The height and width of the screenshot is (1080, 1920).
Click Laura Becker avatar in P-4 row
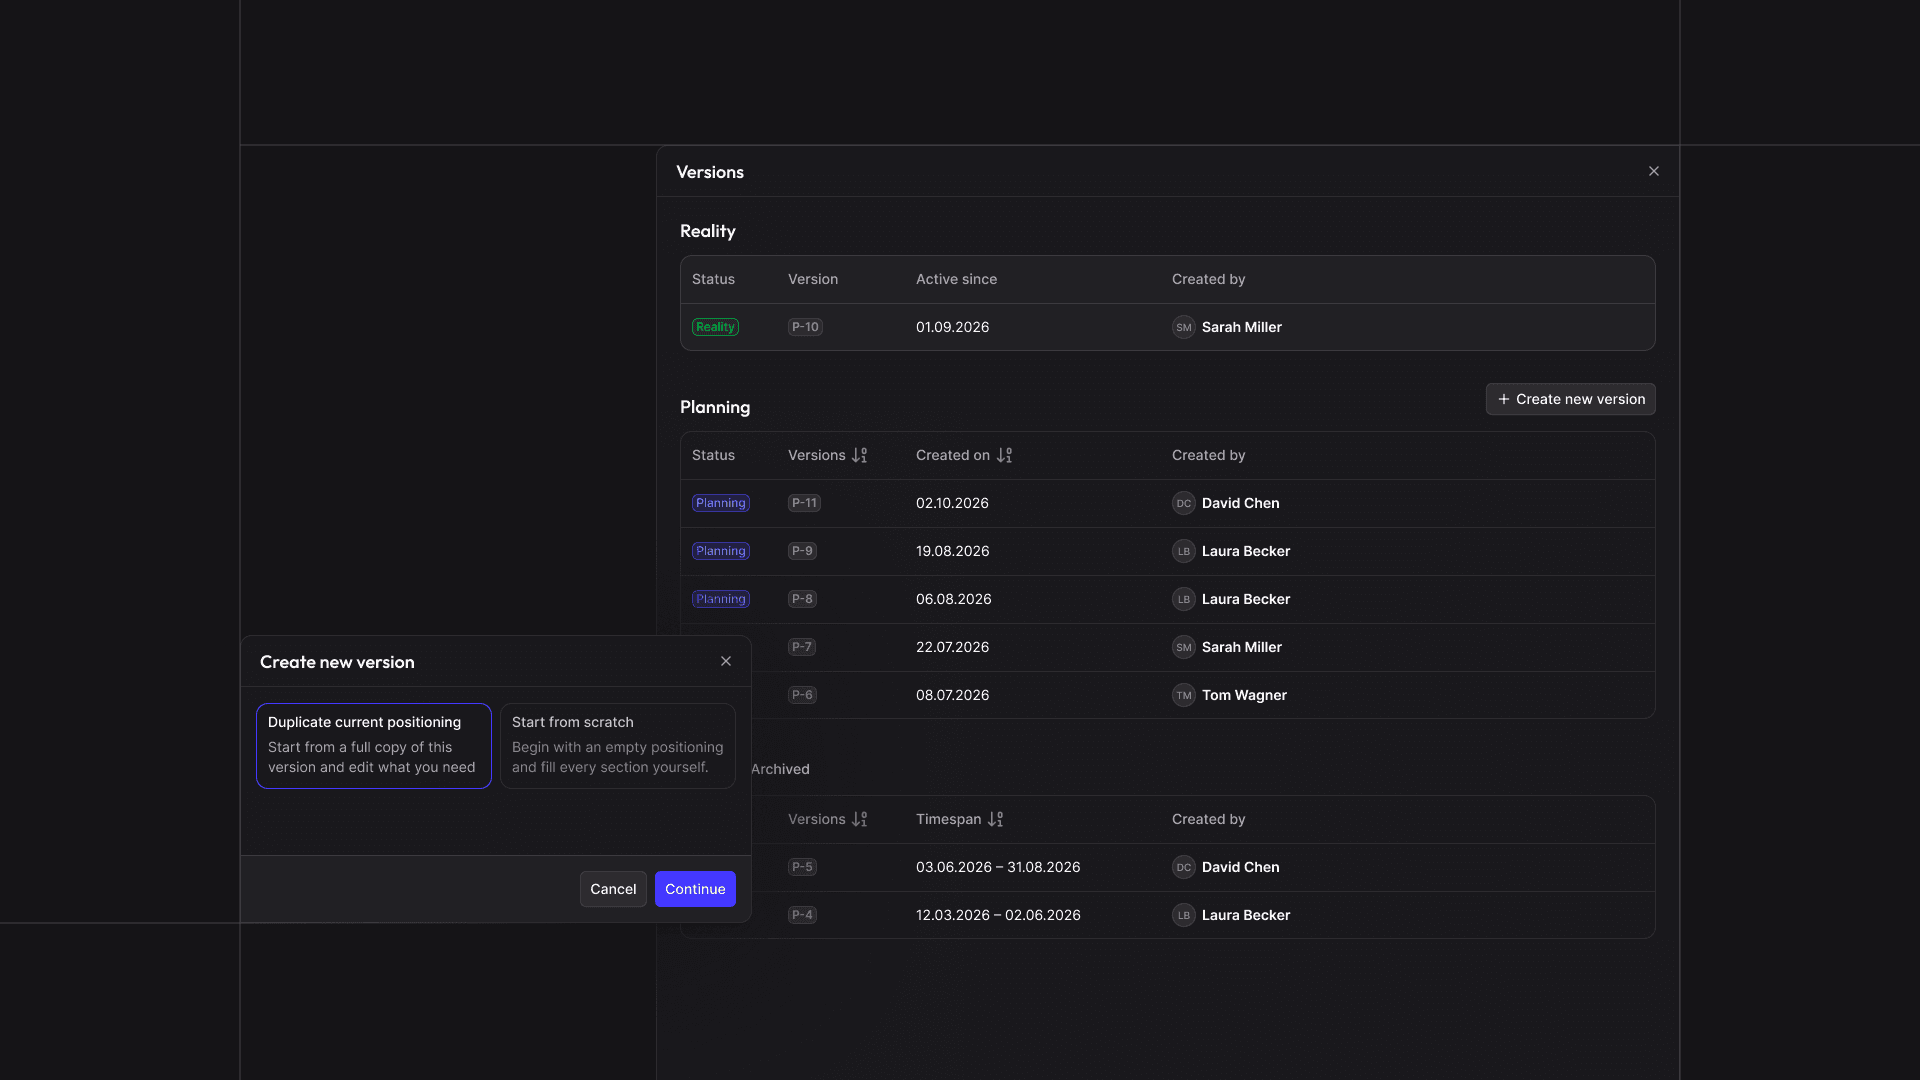pyautogui.click(x=1184, y=915)
